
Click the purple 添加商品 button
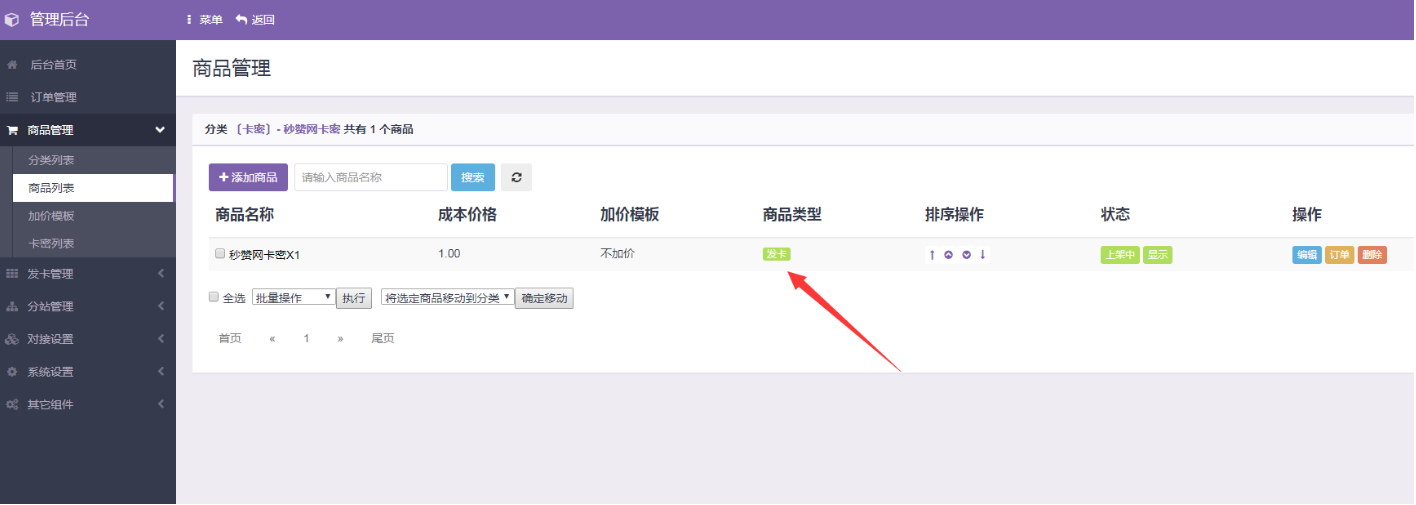click(248, 177)
